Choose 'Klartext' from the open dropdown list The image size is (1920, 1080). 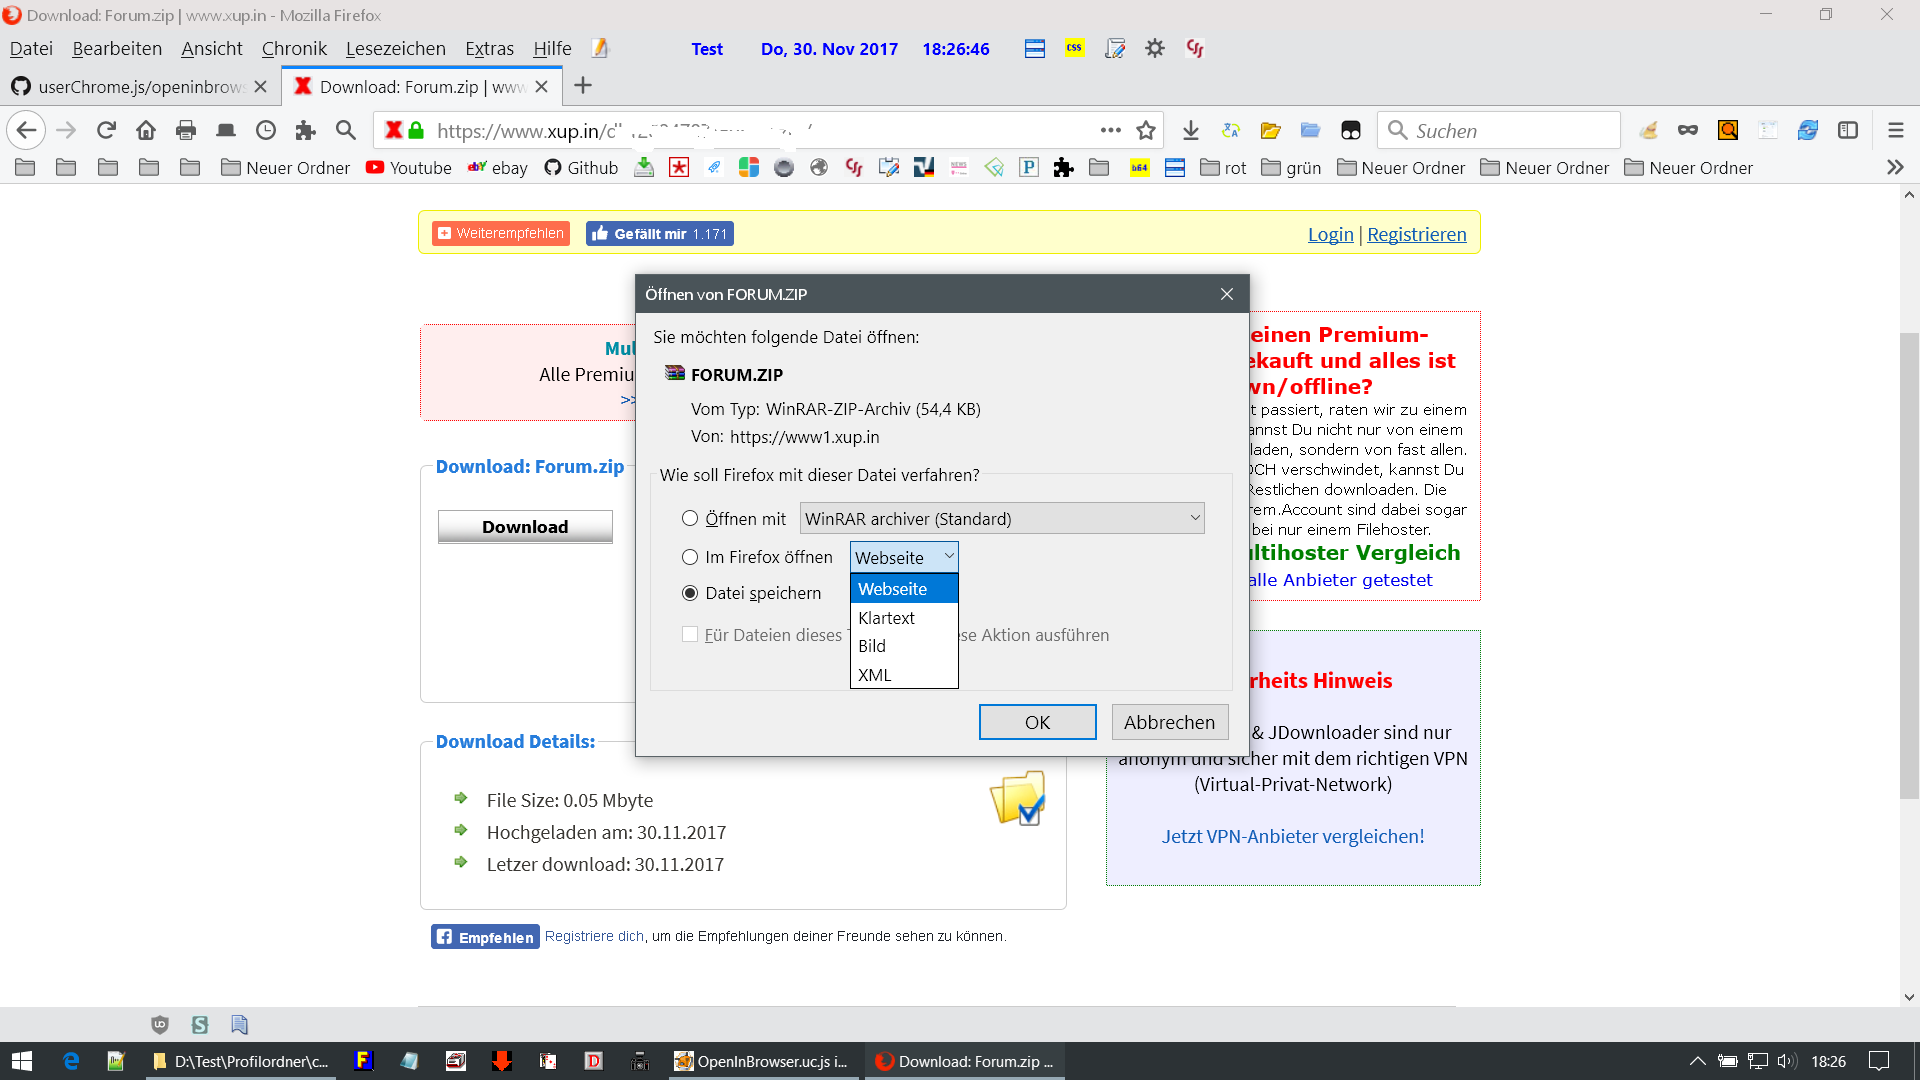tap(886, 618)
